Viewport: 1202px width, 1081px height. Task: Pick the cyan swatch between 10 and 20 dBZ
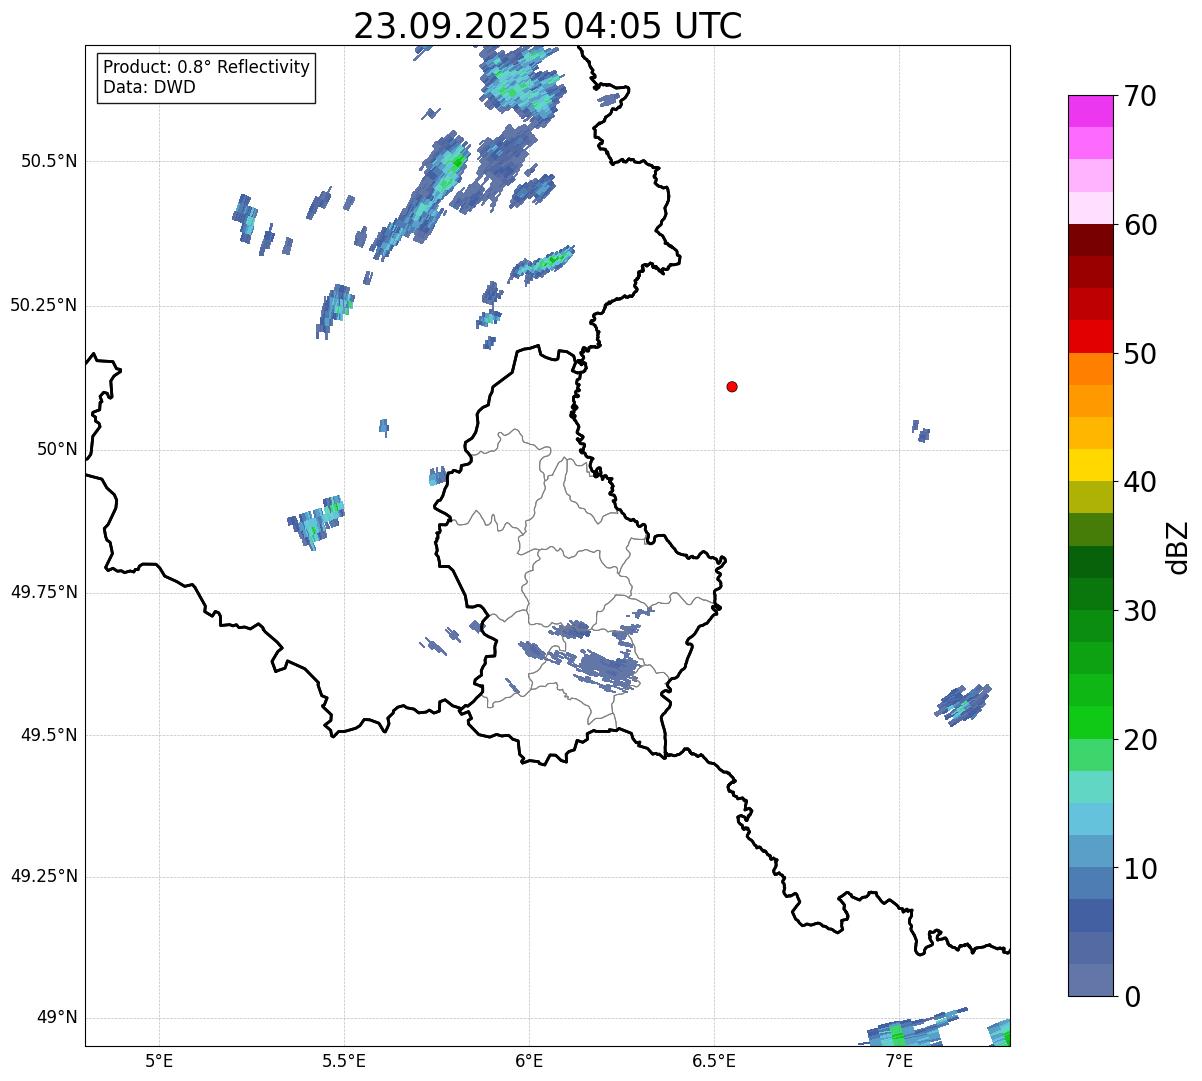coord(1090,819)
